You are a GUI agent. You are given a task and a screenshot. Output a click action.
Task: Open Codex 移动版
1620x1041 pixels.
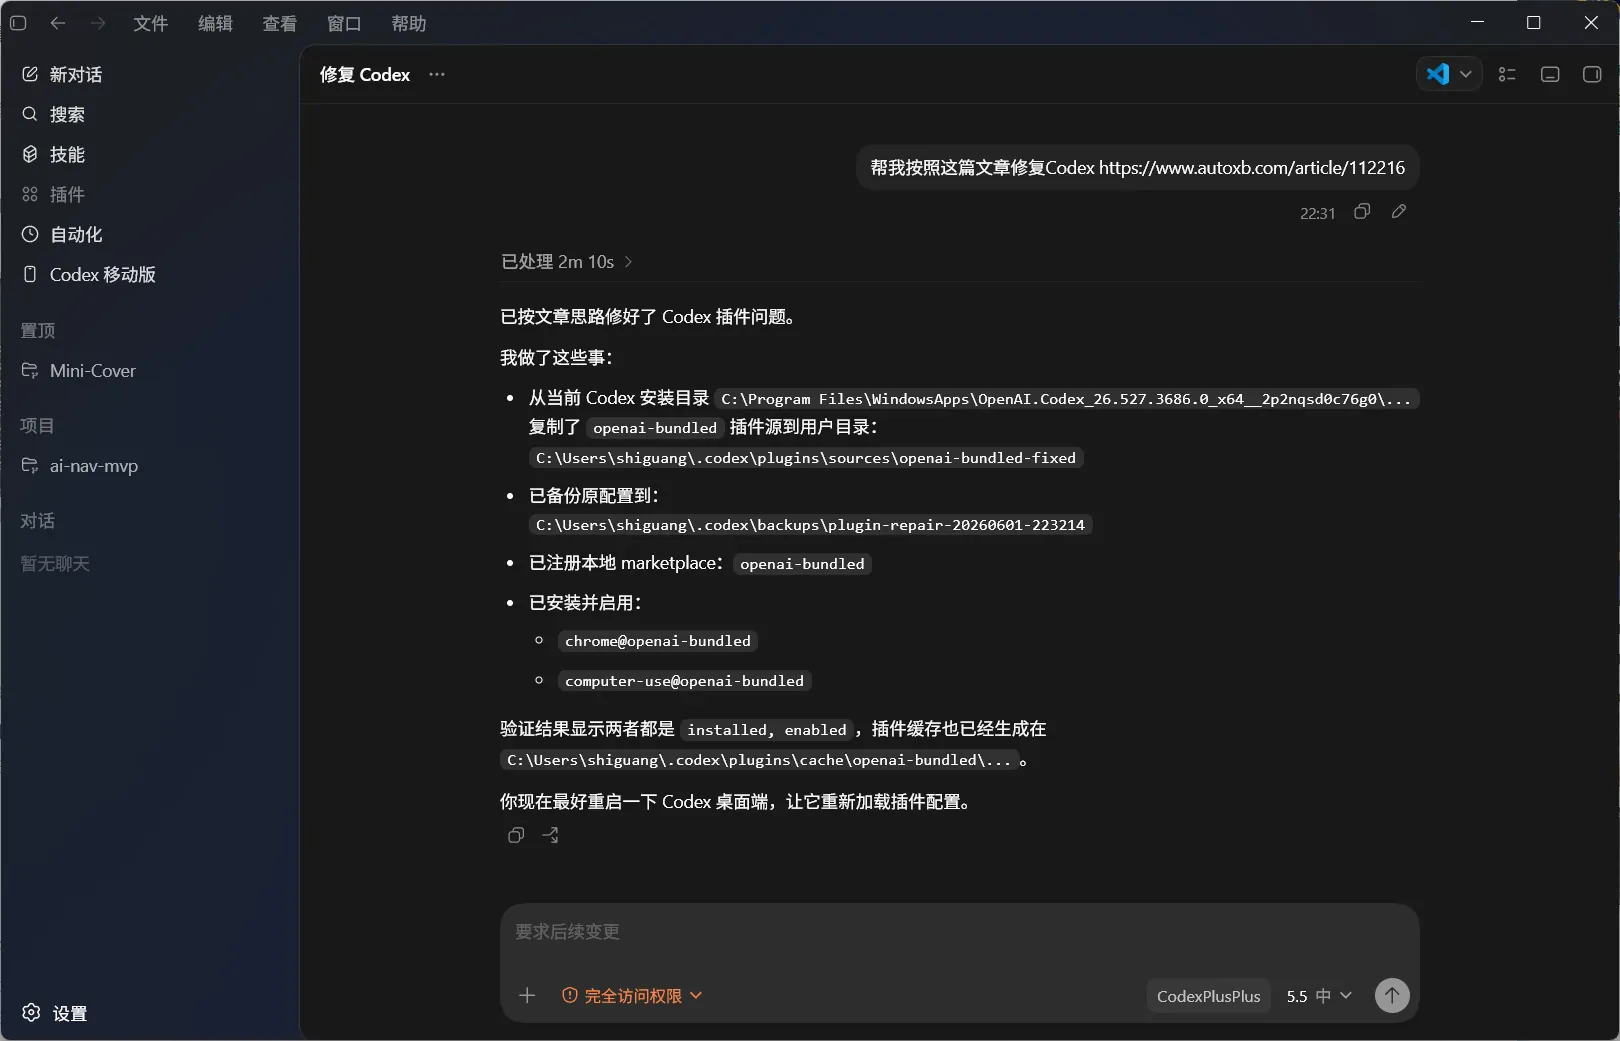tap(89, 275)
